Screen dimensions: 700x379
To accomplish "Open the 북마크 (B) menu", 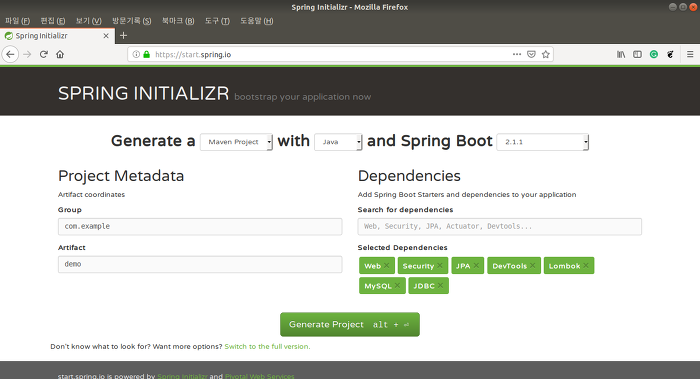I will 178,21.
